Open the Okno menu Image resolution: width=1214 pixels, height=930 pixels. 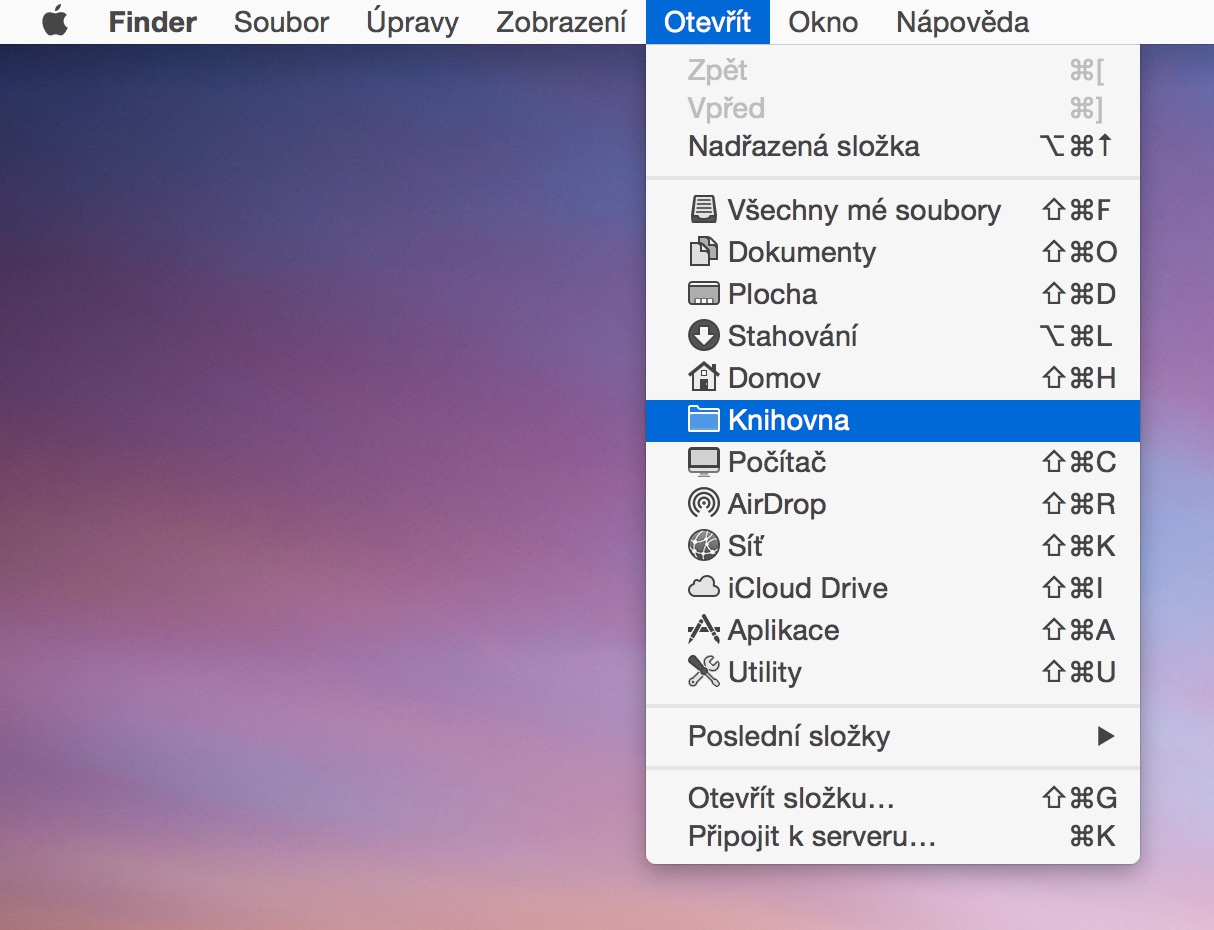(823, 22)
